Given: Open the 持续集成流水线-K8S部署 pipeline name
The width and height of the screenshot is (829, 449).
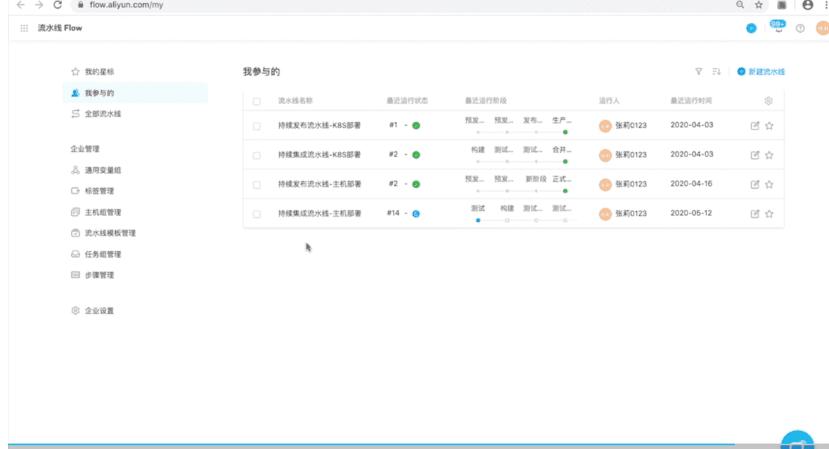Looking at the screenshot, I should pos(319,154).
